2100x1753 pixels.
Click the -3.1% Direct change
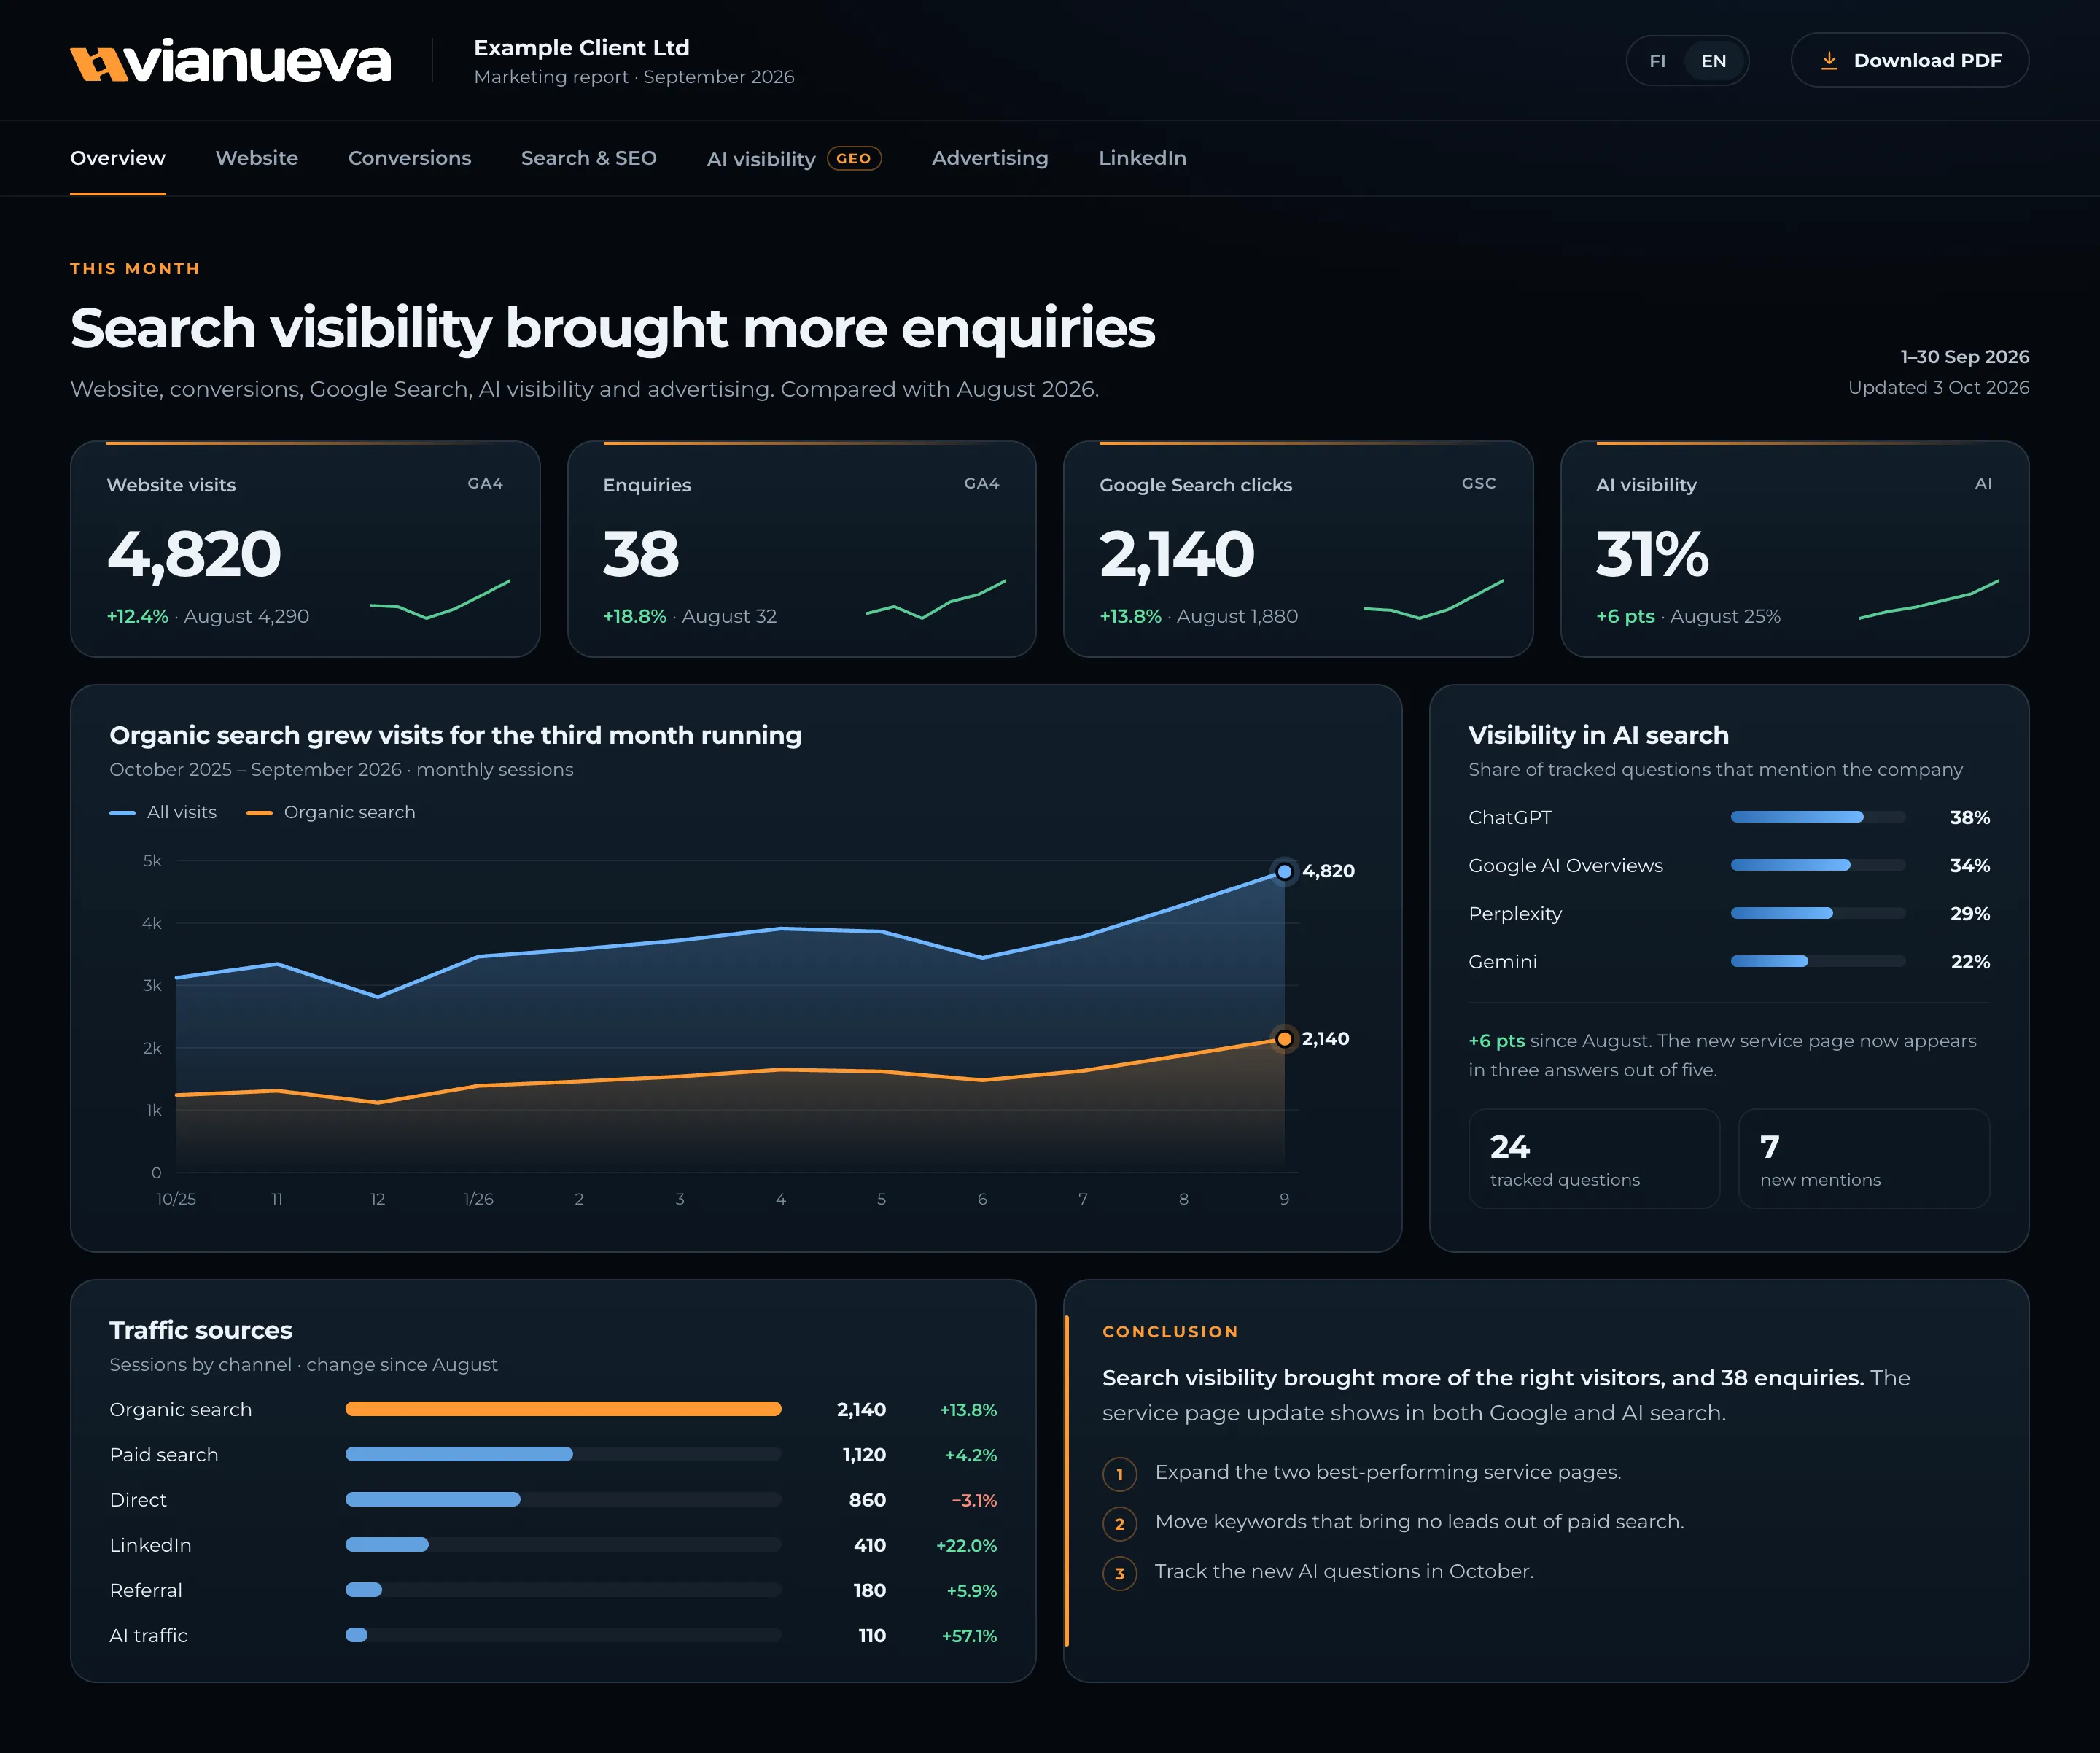pyautogui.click(x=974, y=1500)
